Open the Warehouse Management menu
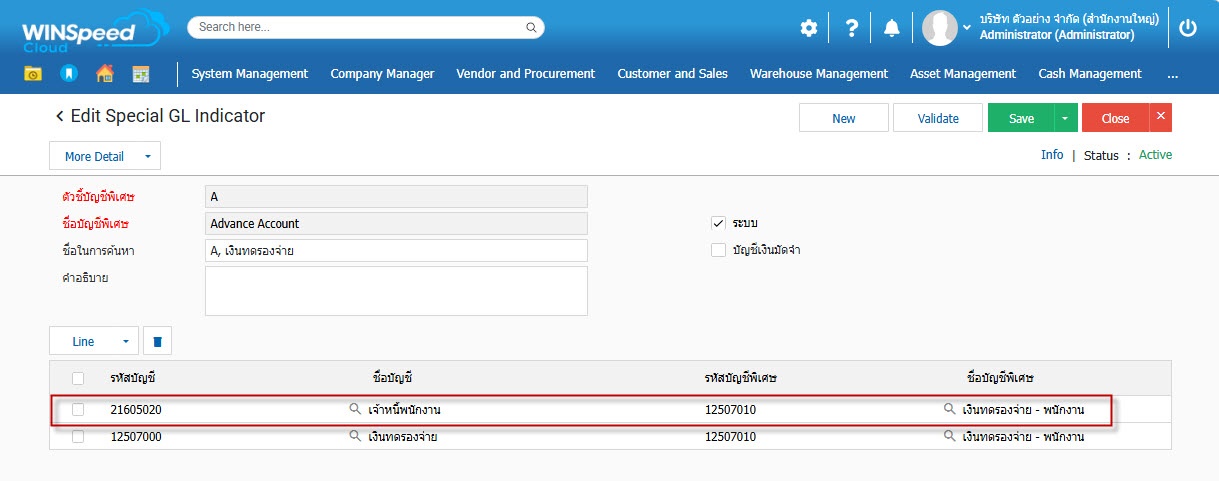This screenshot has width=1219, height=481. click(x=818, y=73)
